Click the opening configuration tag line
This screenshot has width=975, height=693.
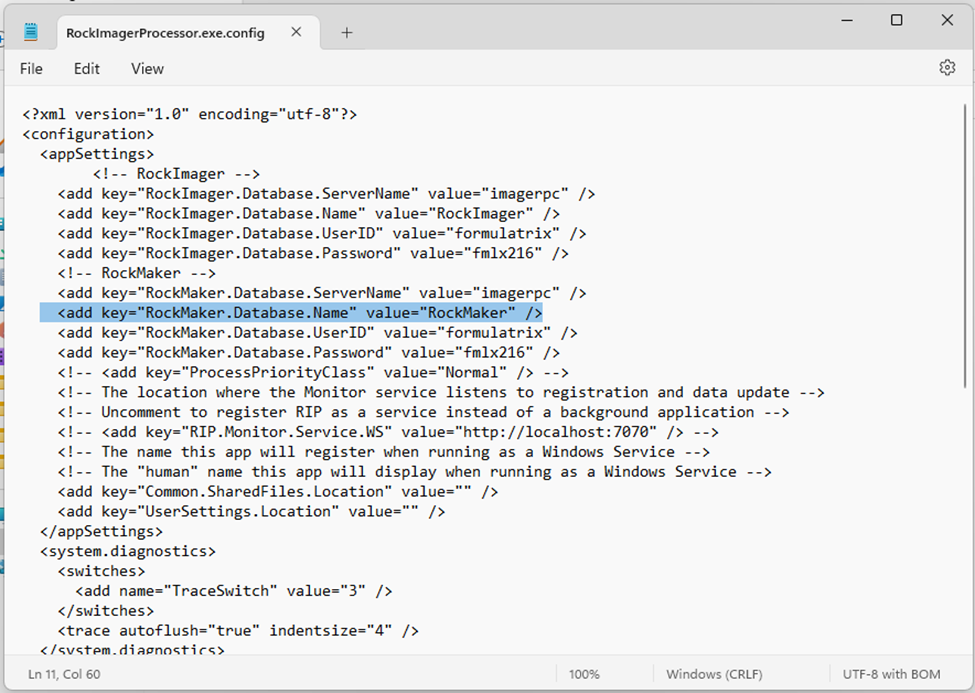click(88, 134)
